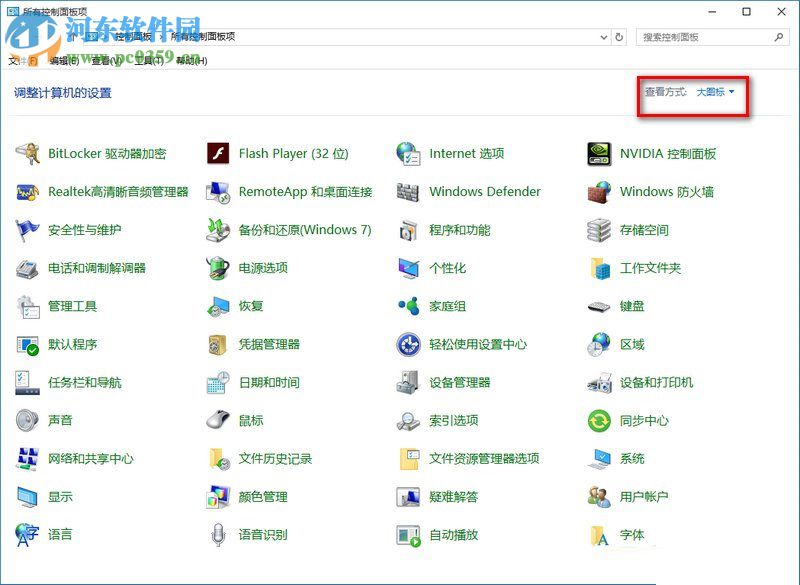This screenshot has width=800, height=585.
Task: Launch Flash Player (32 位) settings
Action: (x=293, y=153)
